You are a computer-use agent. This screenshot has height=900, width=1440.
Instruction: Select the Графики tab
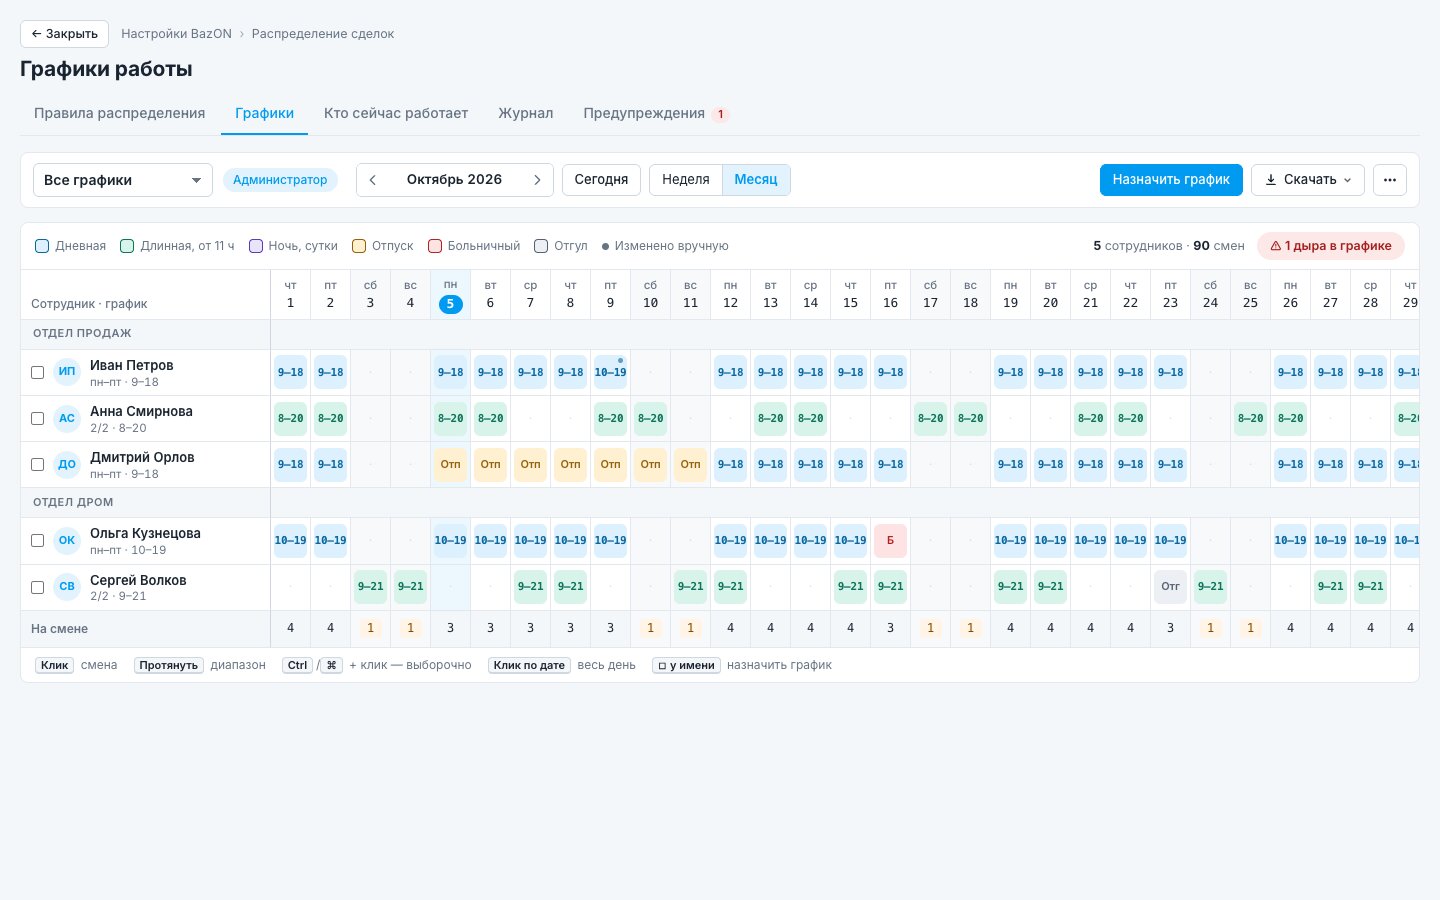265,113
